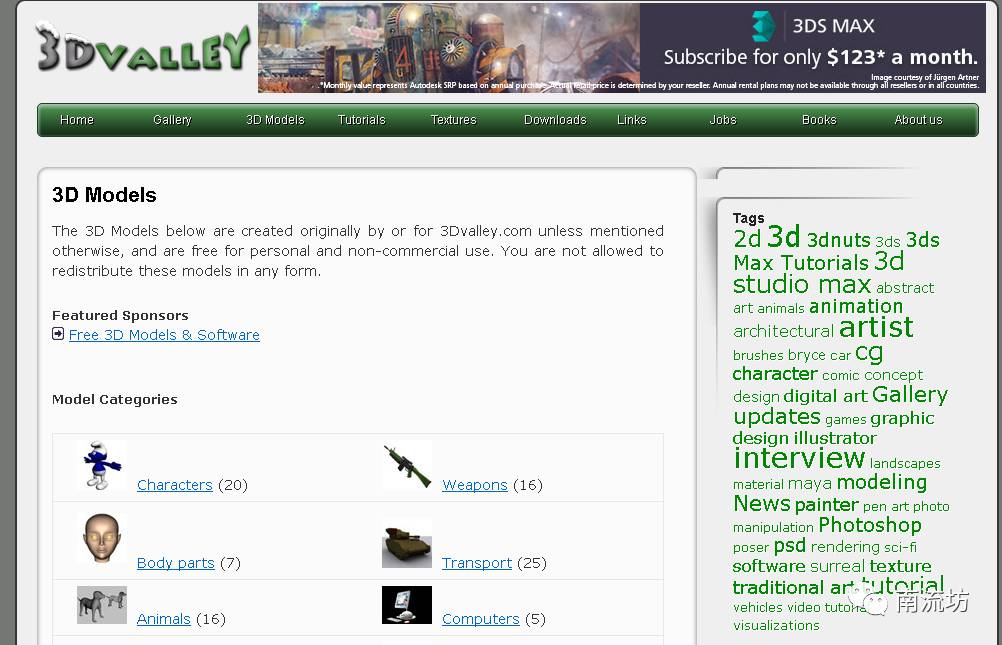1002x645 pixels.
Task: Select the bryce tag
Action: pyautogui.click(x=806, y=355)
